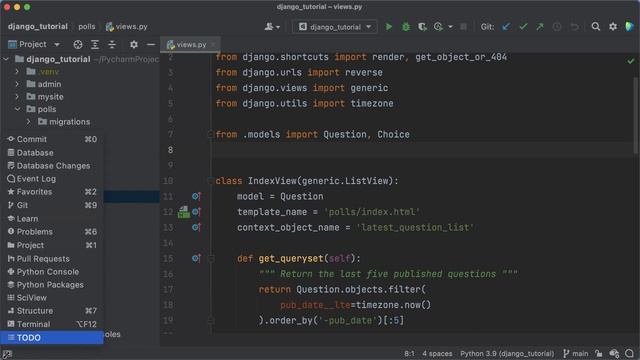Click the stop process button
The image size is (640, 360).
463,27
